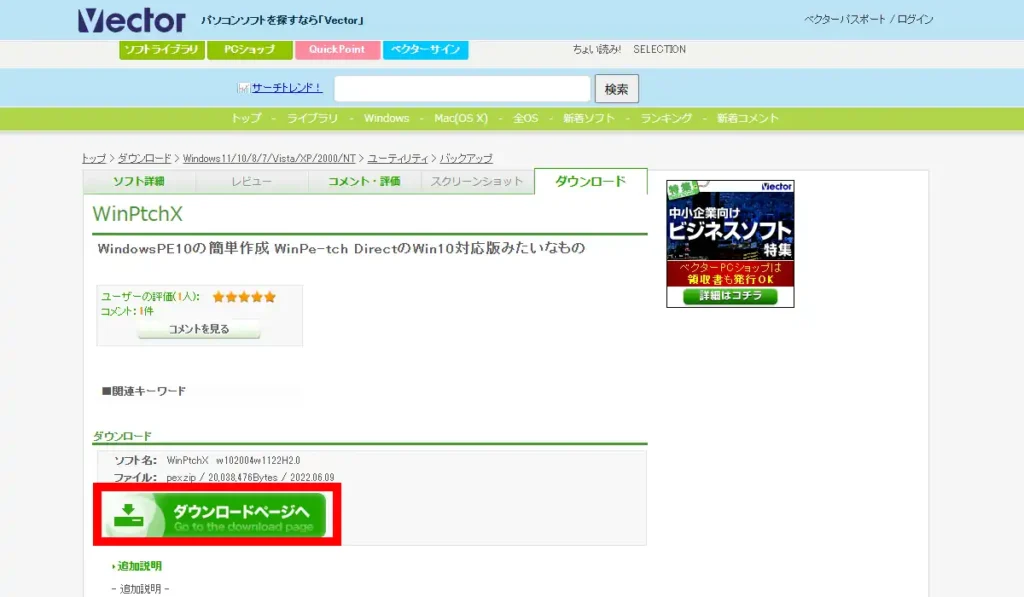Open the blue ベクターサイン button
The image size is (1024, 597).
tap(425, 49)
